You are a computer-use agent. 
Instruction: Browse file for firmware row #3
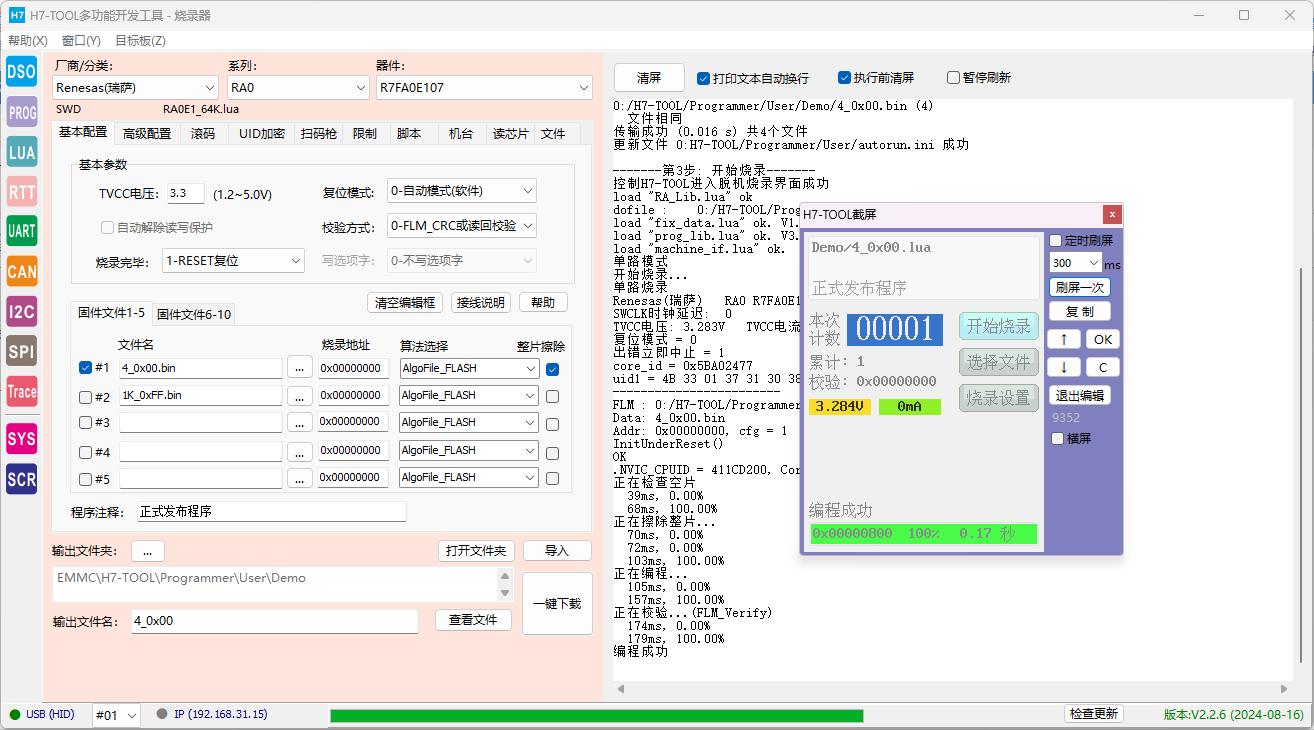pyautogui.click(x=299, y=422)
